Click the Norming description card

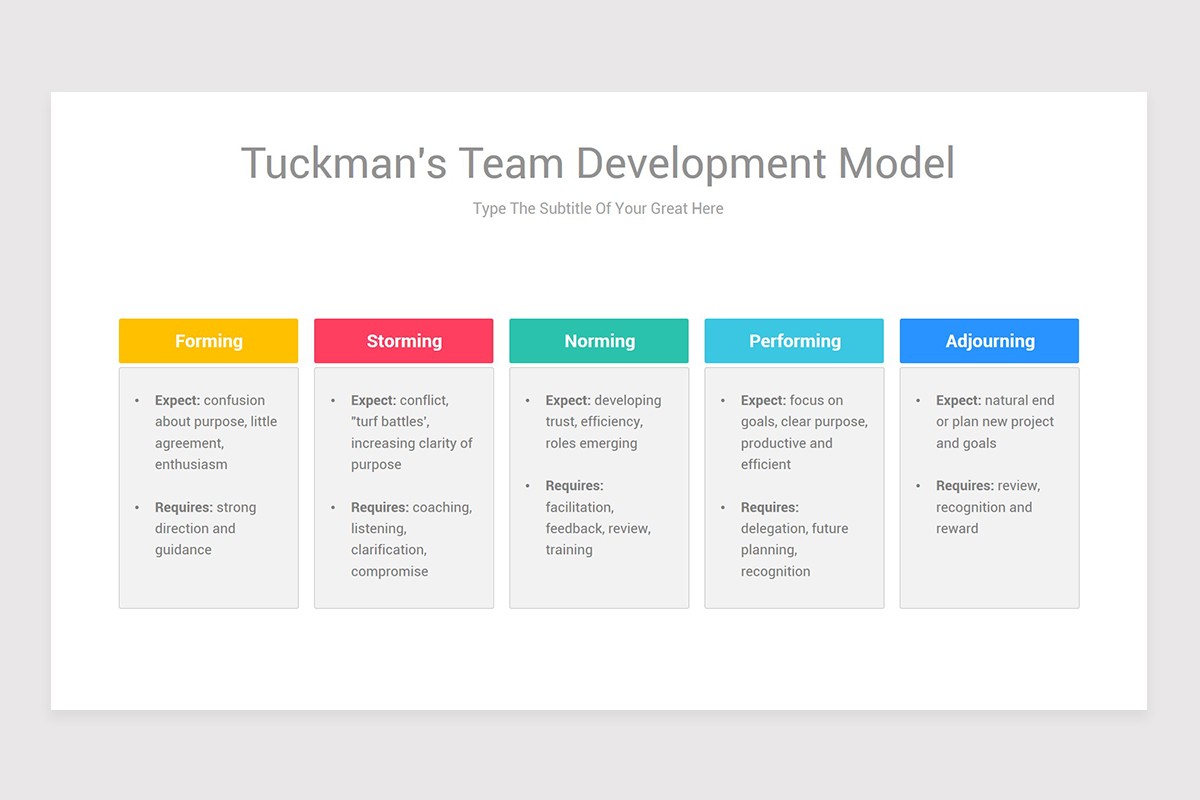[598, 487]
